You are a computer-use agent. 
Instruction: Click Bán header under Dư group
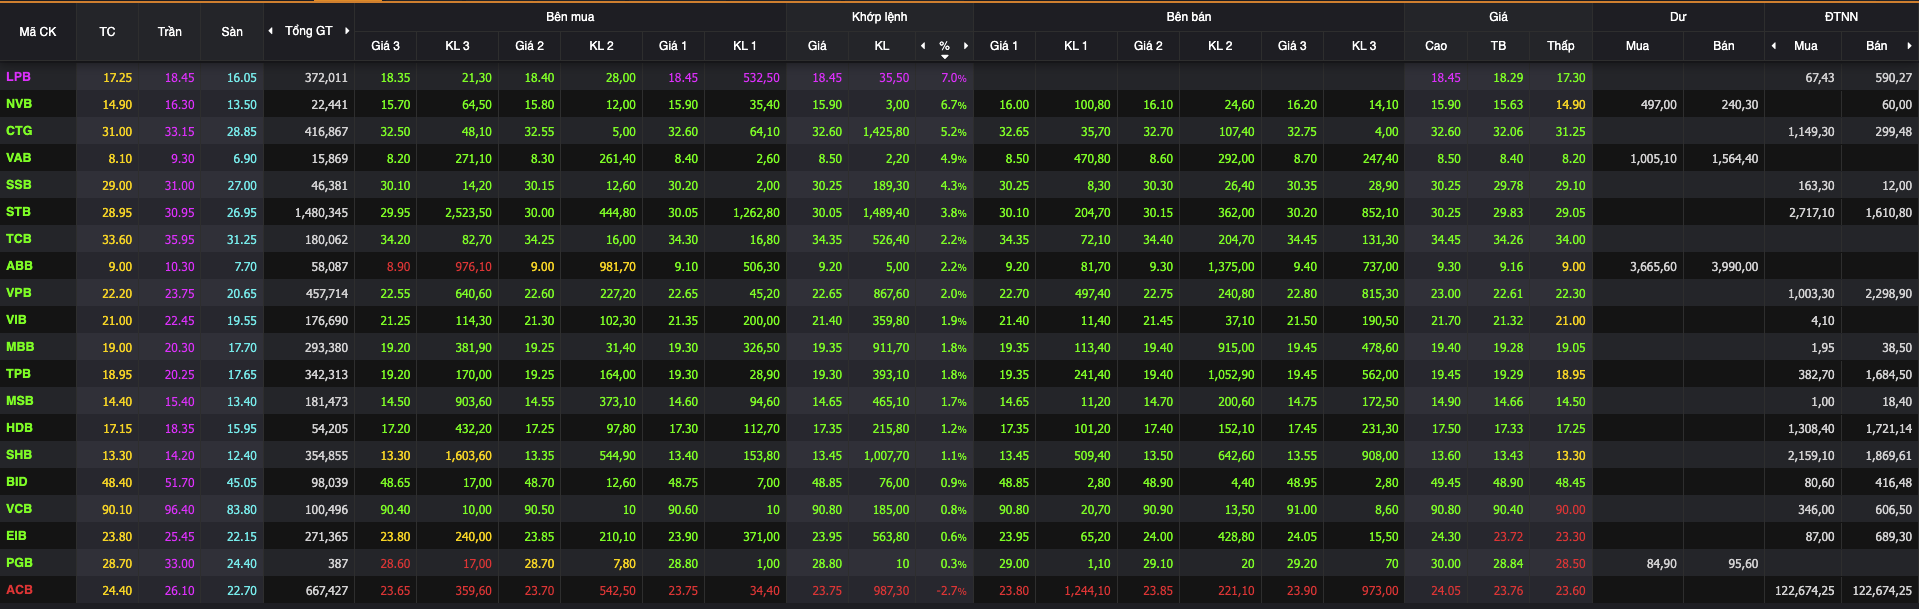1723,46
